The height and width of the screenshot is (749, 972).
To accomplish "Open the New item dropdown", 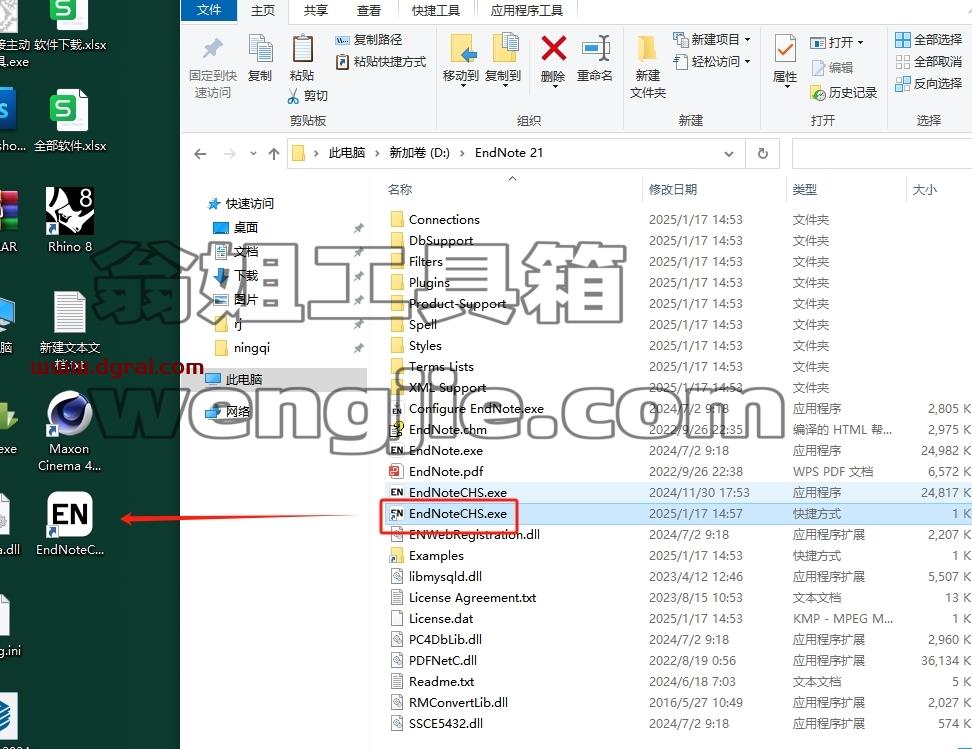I will click(712, 40).
